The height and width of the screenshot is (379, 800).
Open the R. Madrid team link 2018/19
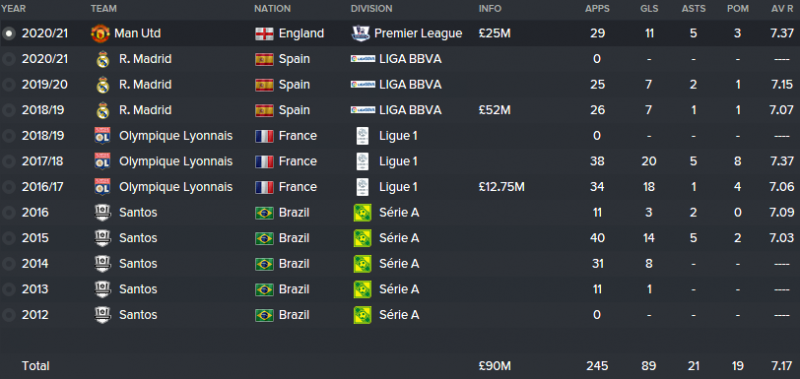145,110
